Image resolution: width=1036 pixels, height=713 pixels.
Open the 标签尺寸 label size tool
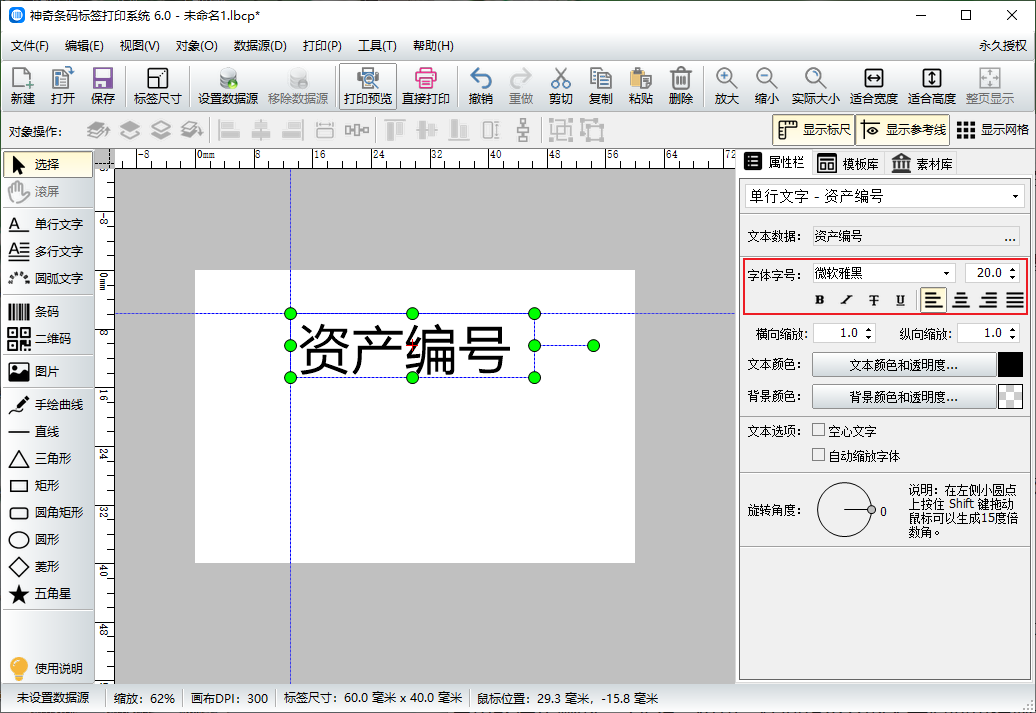[x=157, y=86]
